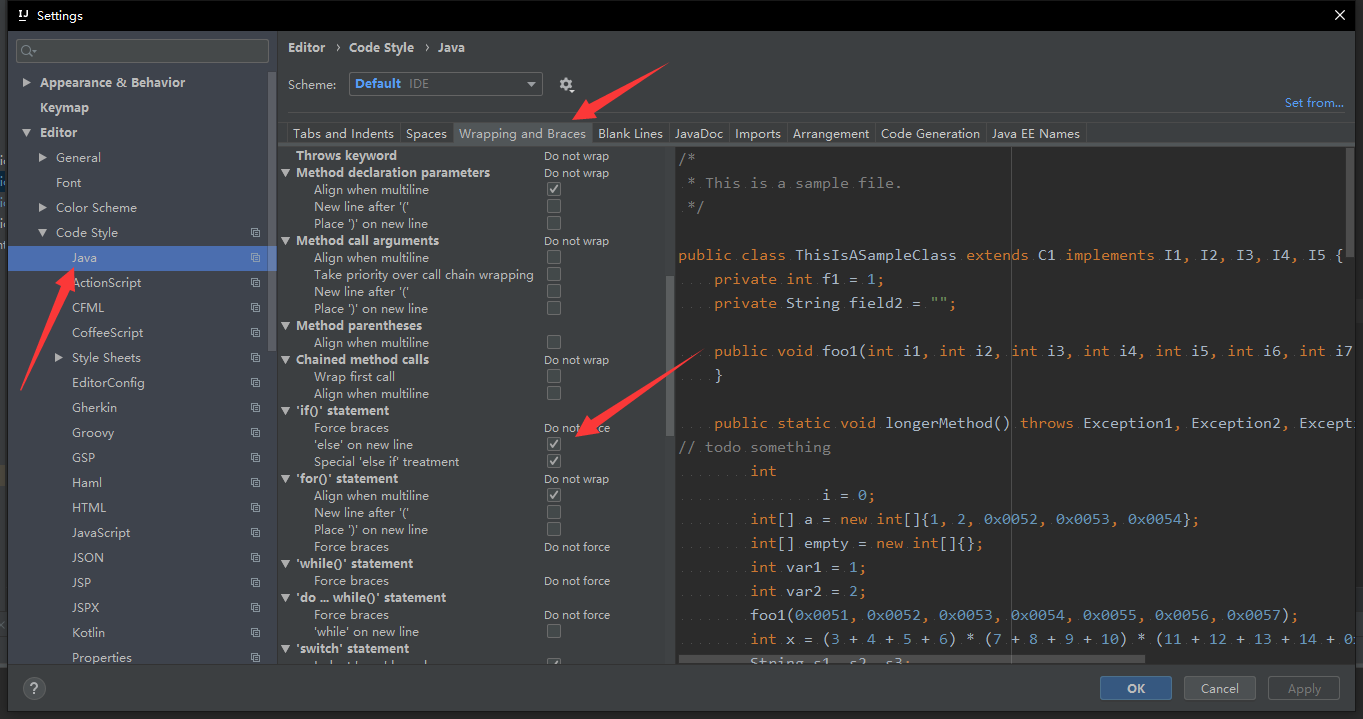1363x719 pixels.
Task: Toggle 'while' on new line checkbox
Action: 554,631
